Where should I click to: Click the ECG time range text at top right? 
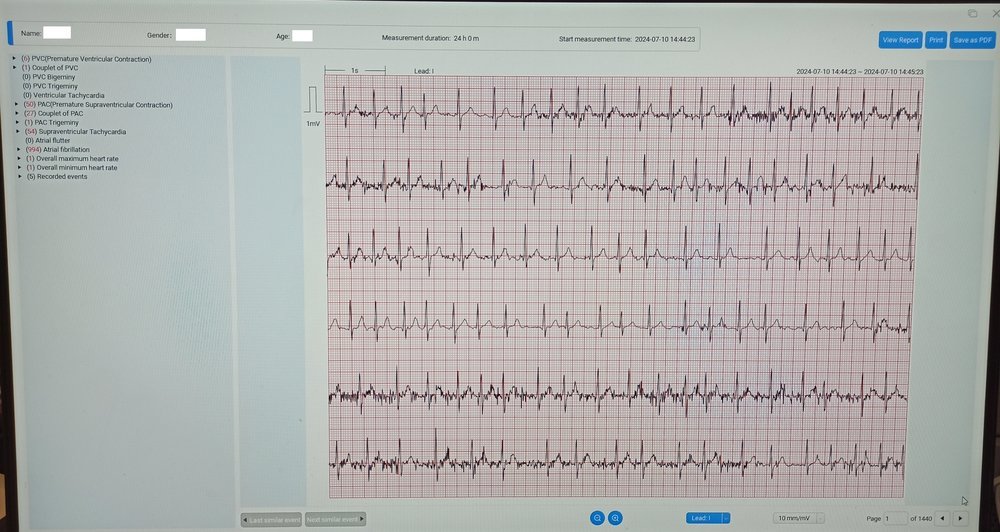pyautogui.click(x=860, y=71)
